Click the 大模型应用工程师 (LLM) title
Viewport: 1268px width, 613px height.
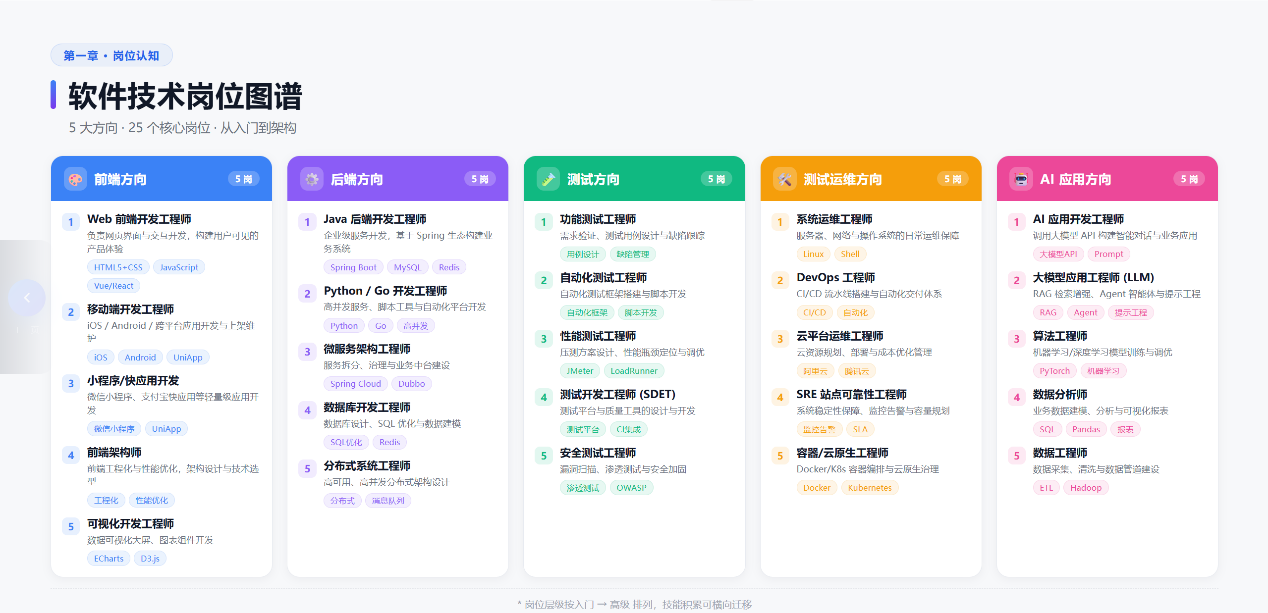pyautogui.click(x=1094, y=278)
